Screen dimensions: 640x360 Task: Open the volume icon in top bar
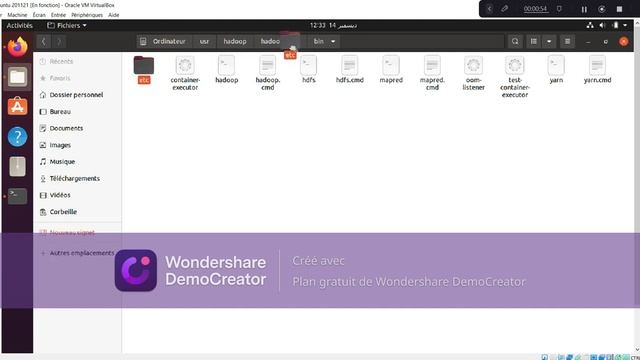tap(602, 25)
